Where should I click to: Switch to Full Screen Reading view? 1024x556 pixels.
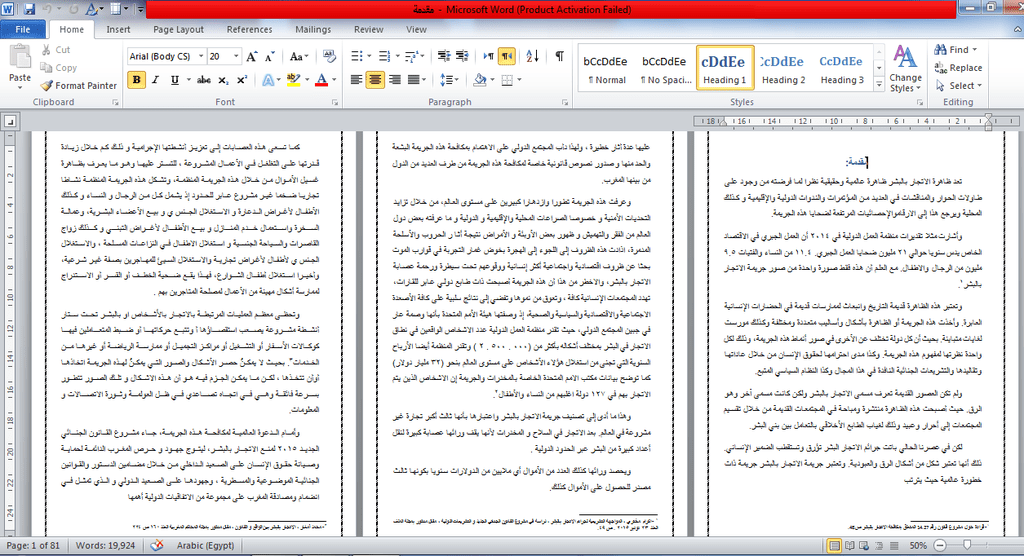(850, 546)
